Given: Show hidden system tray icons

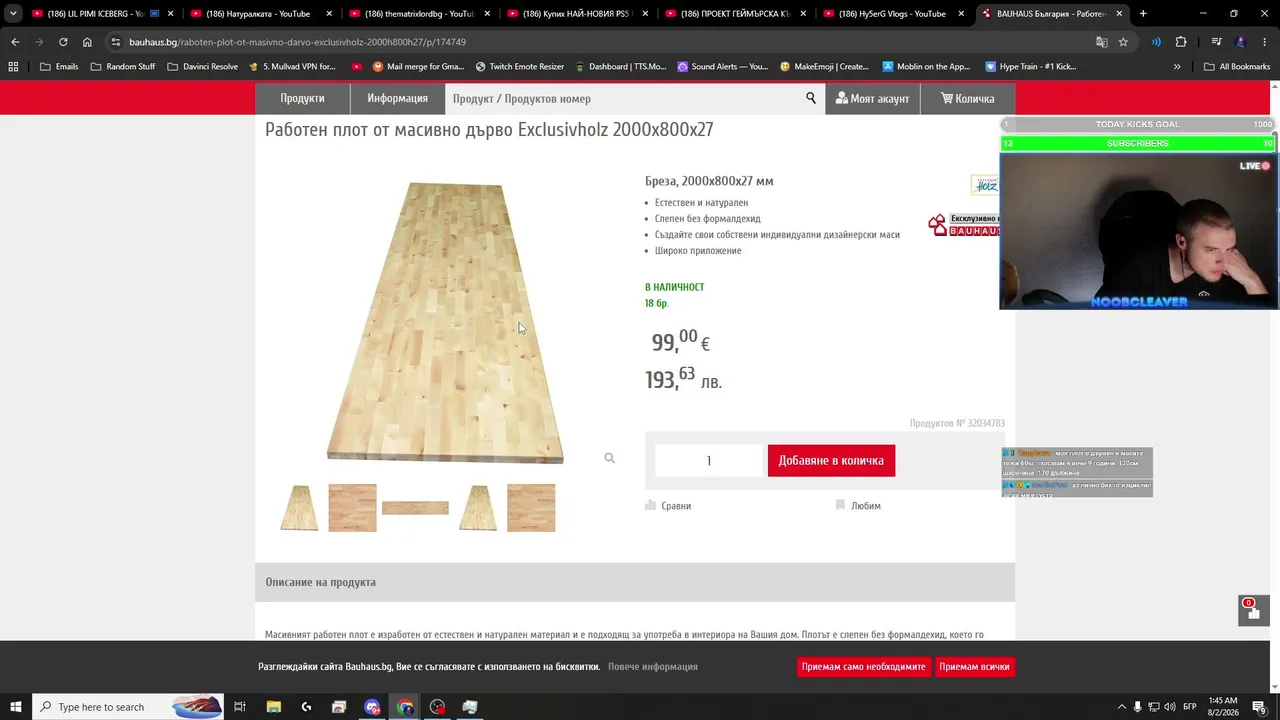Looking at the screenshot, I should tap(1121, 707).
